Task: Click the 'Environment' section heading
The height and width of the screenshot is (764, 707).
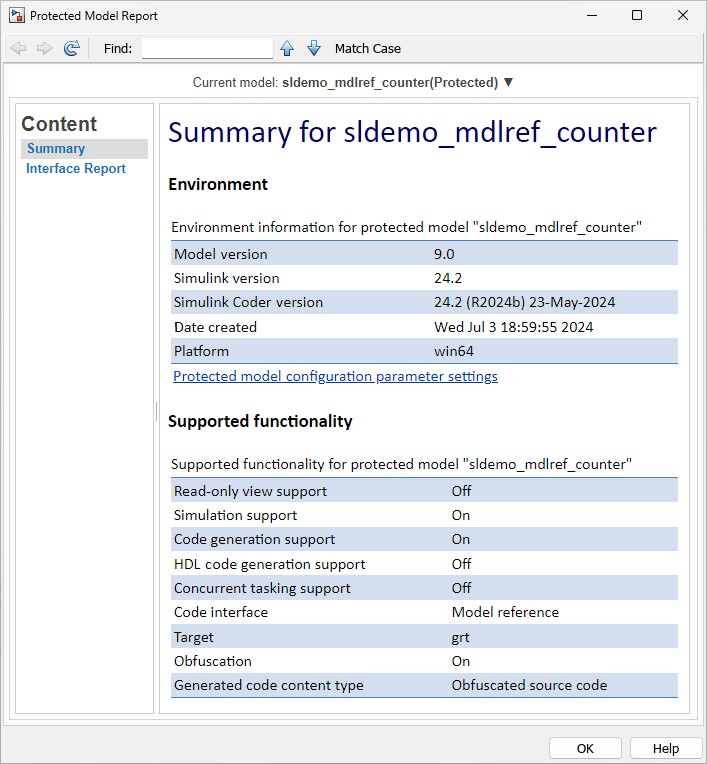Action: [x=218, y=184]
